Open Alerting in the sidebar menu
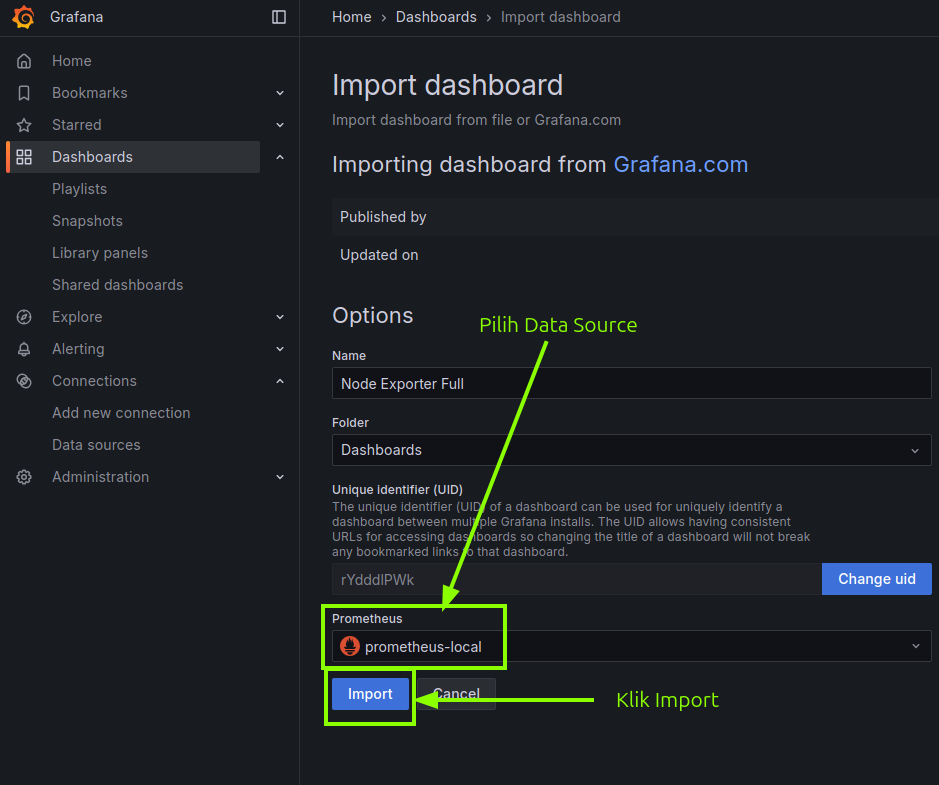The width and height of the screenshot is (939, 785). (x=78, y=349)
